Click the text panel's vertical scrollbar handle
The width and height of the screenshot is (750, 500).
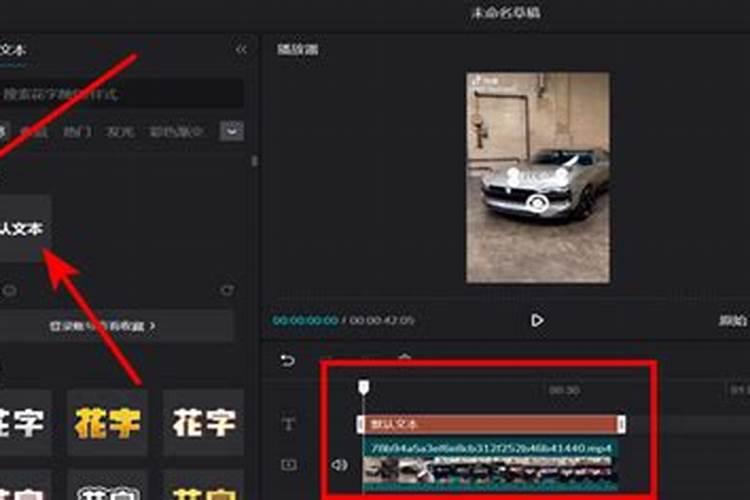(x=254, y=161)
